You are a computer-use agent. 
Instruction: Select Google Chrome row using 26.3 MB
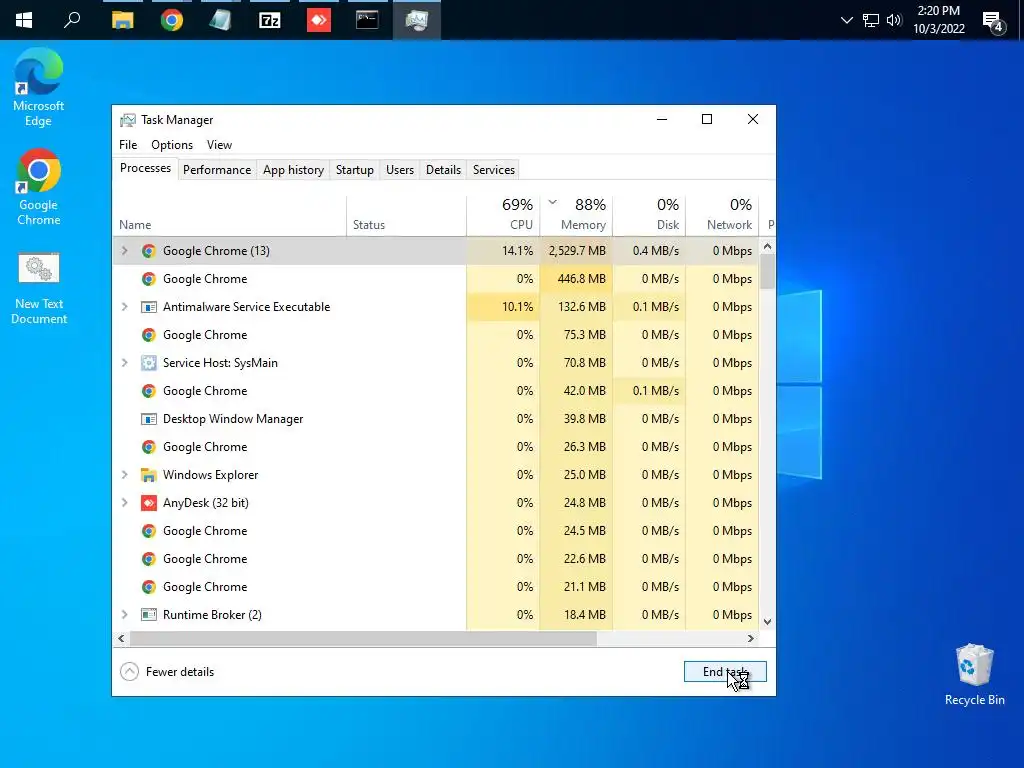(x=436, y=447)
